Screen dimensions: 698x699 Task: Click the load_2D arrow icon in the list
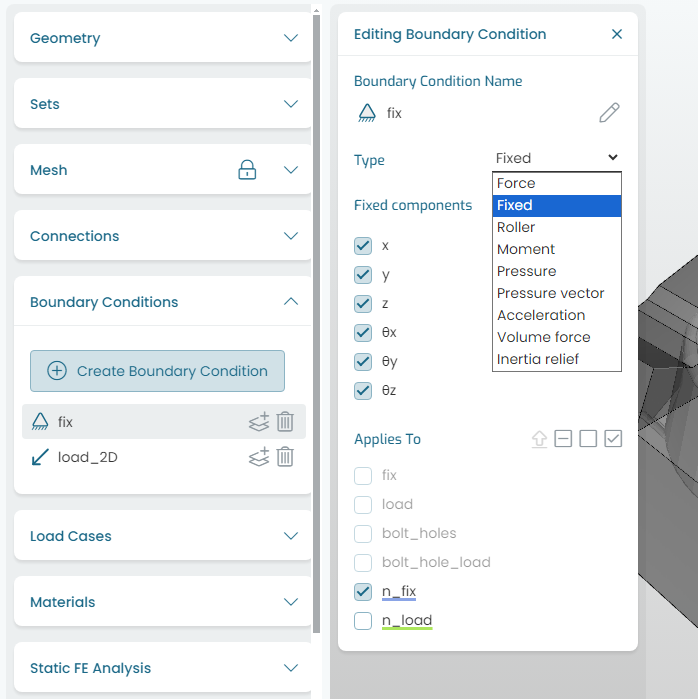(x=40, y=457)
